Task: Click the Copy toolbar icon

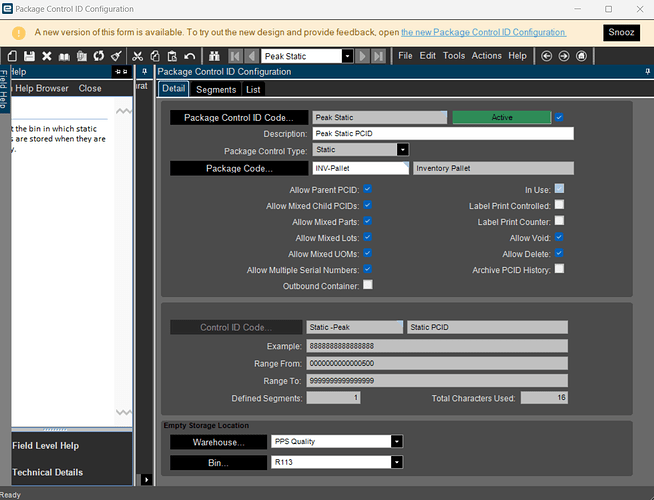Action: [155, 56]
